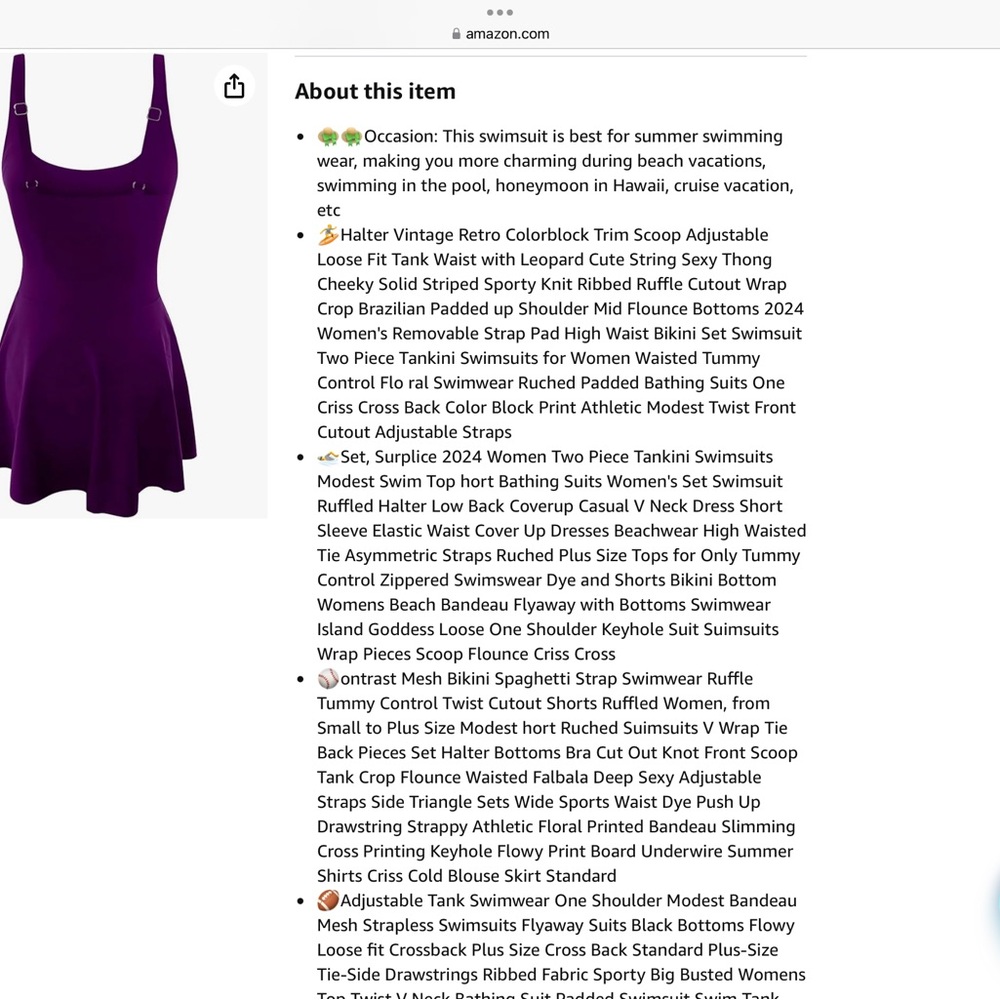Click the football emoji in the Adjustable Tank bullet
The image size is (1000, 1000).
326,900
